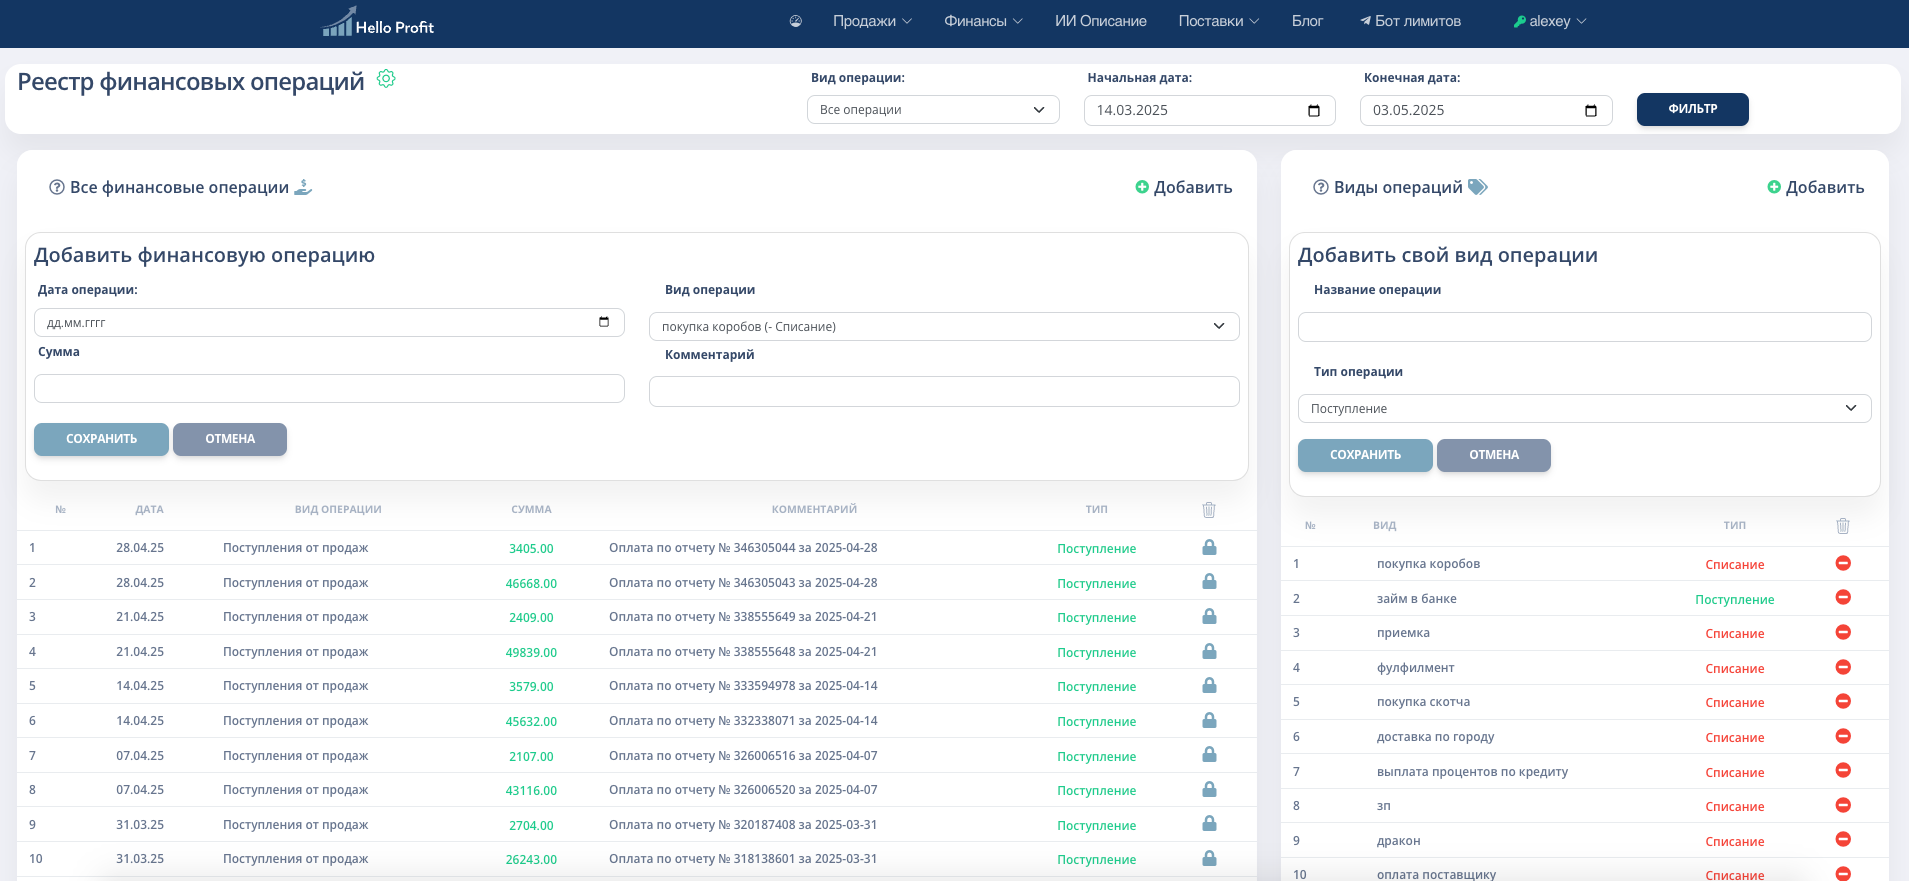Open Тип операции dropdown showing Поступление
Screen dimensions: 1909x881
pyautogui.click(x=1584, y=408)
